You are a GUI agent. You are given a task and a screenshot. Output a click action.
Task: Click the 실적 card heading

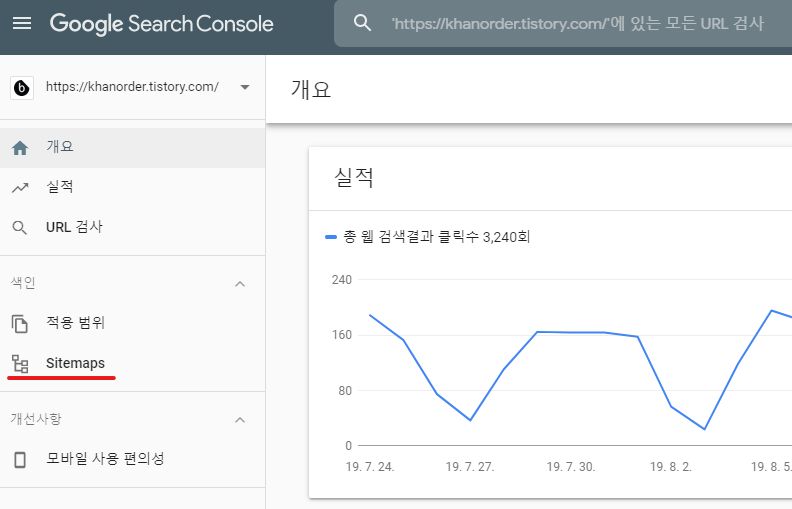click(x=354, y=177)
